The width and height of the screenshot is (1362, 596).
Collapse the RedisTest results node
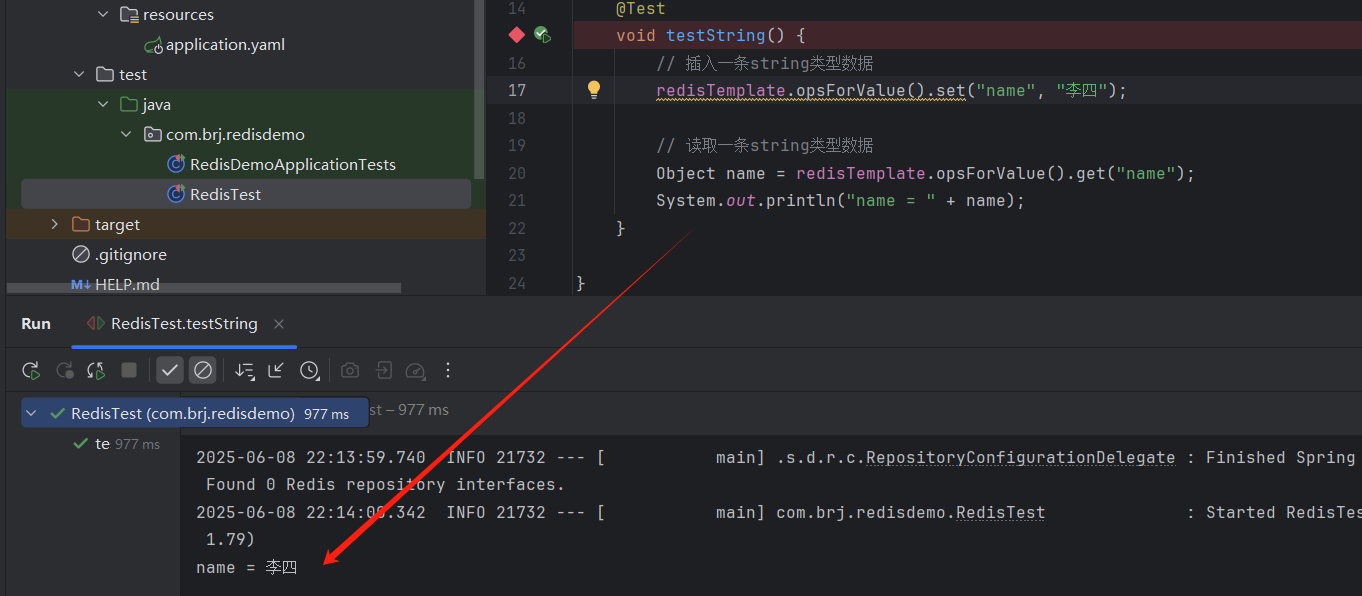pos(31,411)
